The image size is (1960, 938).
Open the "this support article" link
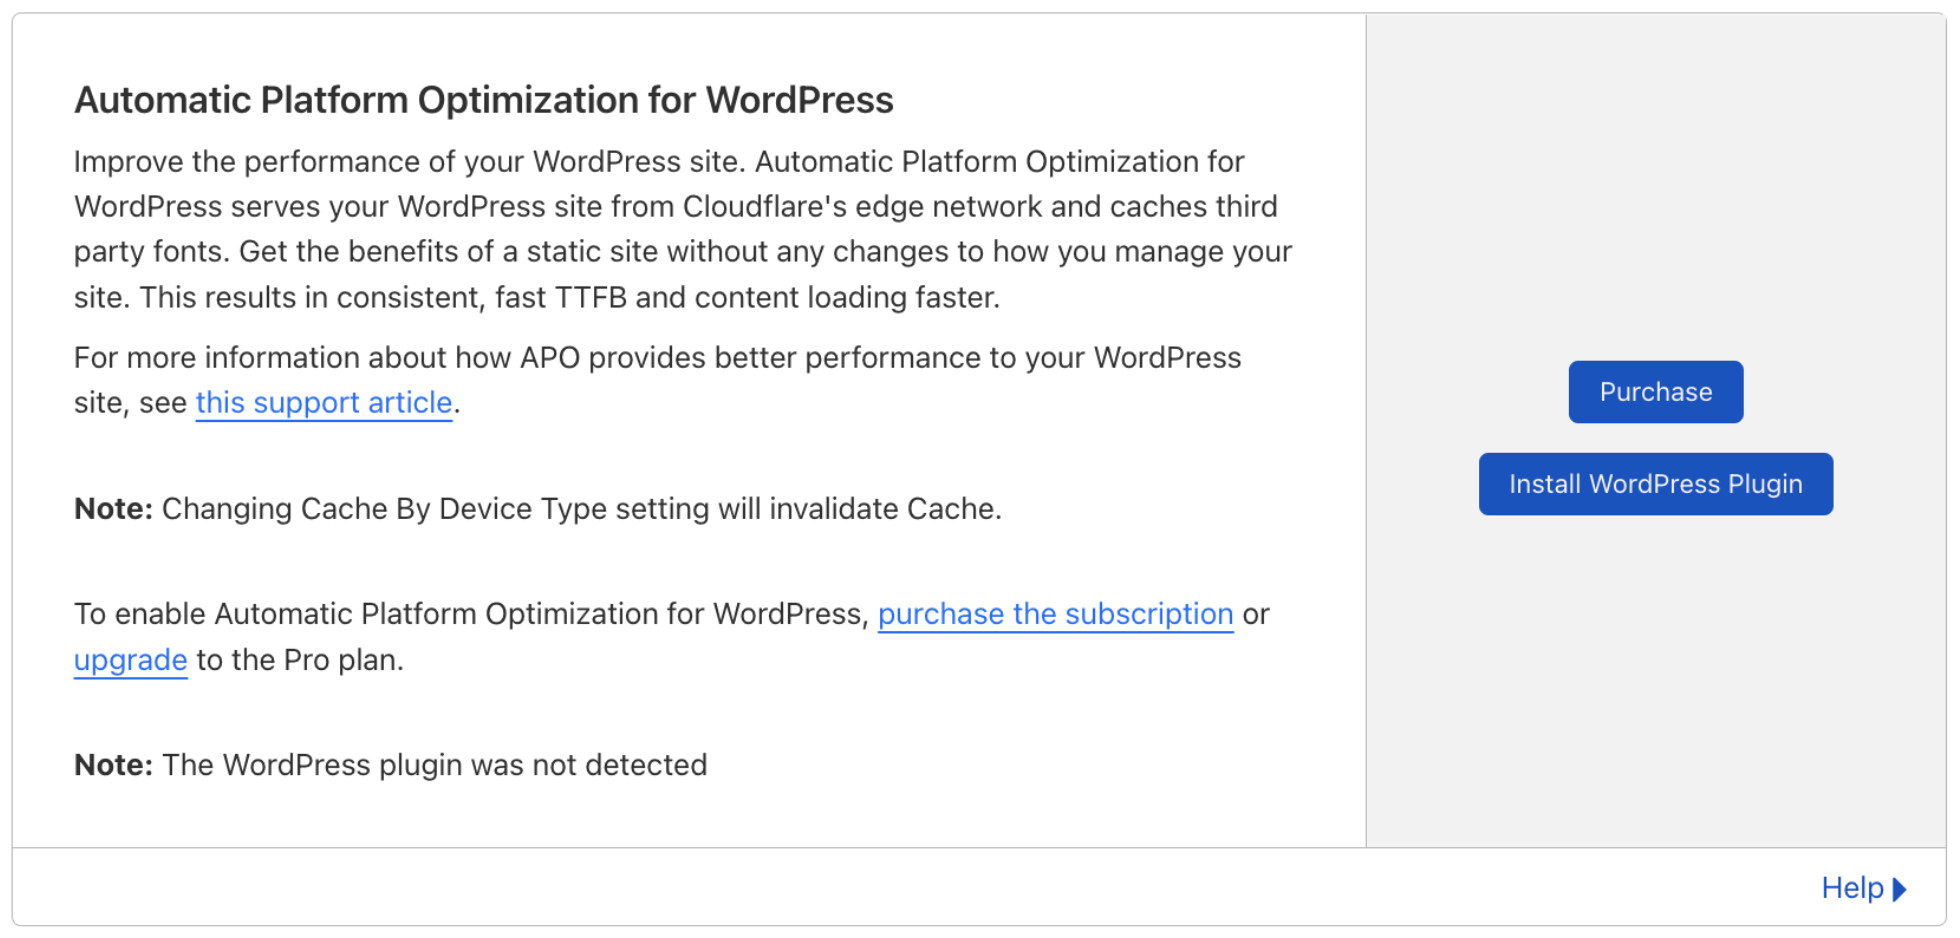pyautogui.click(x=324, y=402)
